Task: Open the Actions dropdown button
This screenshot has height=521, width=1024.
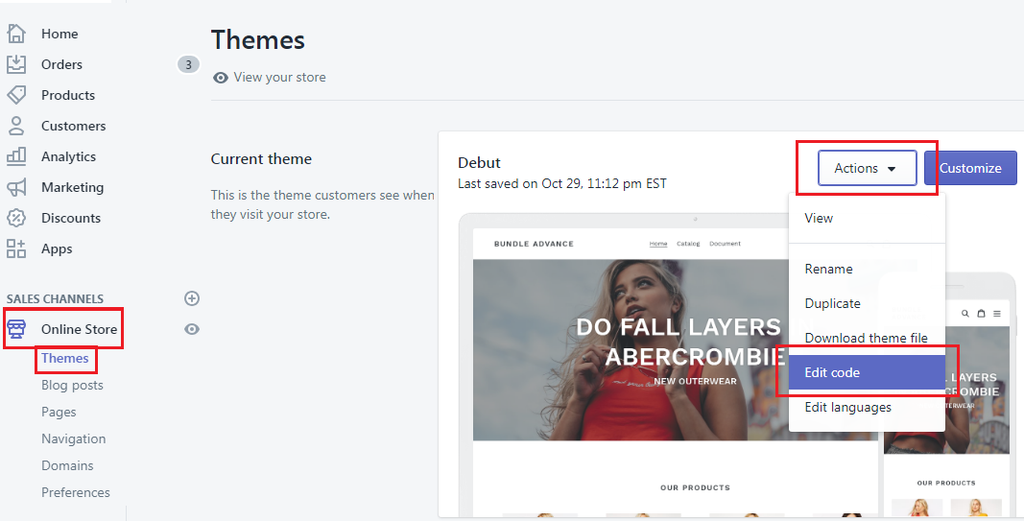Action: (867, 168)
